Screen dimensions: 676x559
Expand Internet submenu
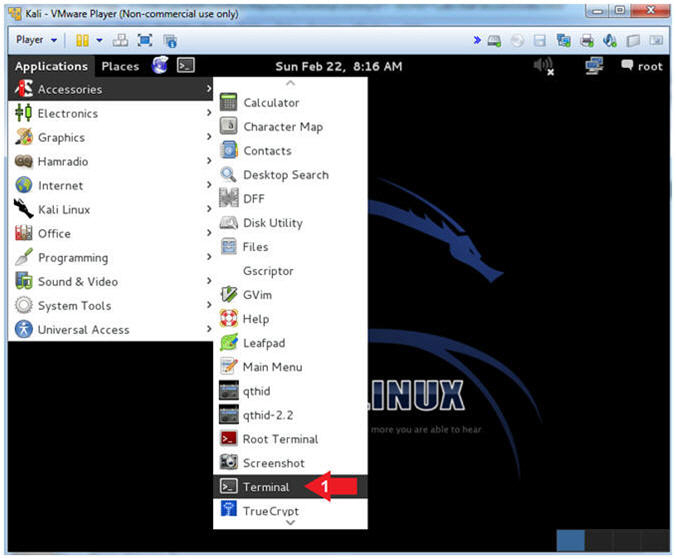pyautogui.click(x=111, y=186)
